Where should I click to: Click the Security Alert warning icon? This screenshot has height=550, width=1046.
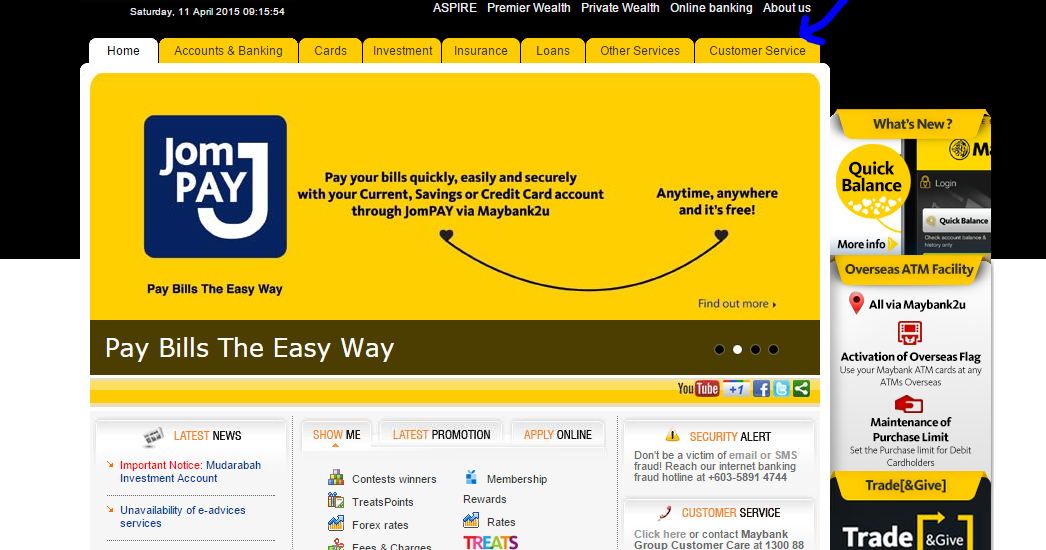672,436
